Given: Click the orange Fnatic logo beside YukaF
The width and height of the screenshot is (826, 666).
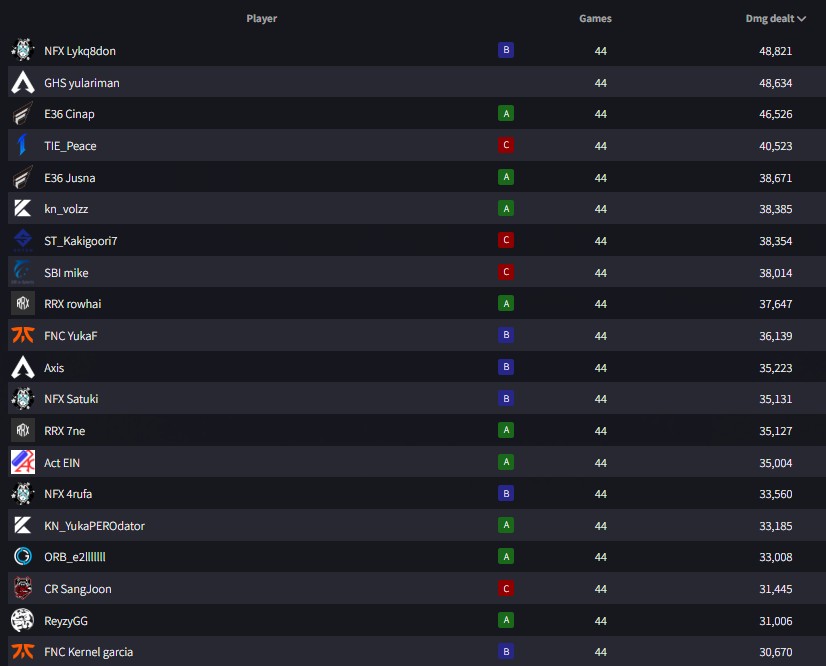Looking at the screenshot, I should (x=23, y=335).
